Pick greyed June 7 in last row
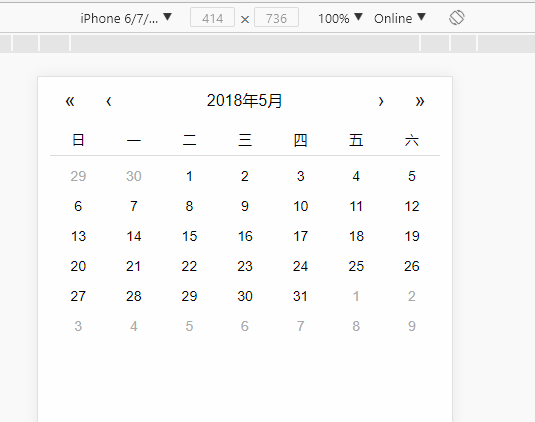 (300, 326)
